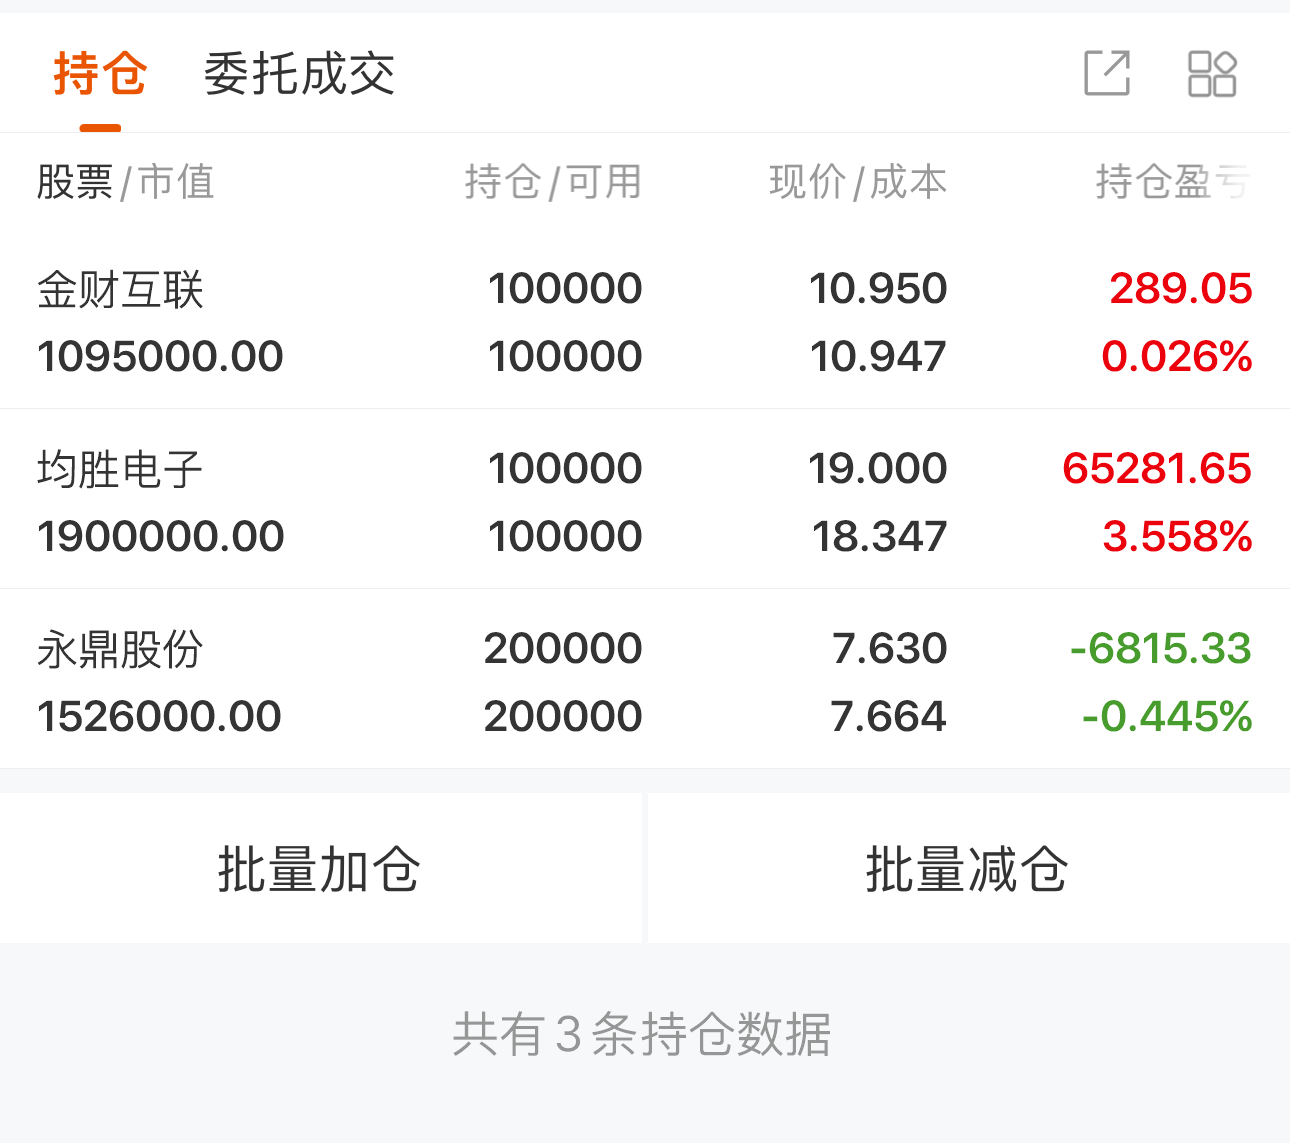Select the 均胜电子 stock name
This screenshot has width=1290, height=1143.
pos(120,469)
